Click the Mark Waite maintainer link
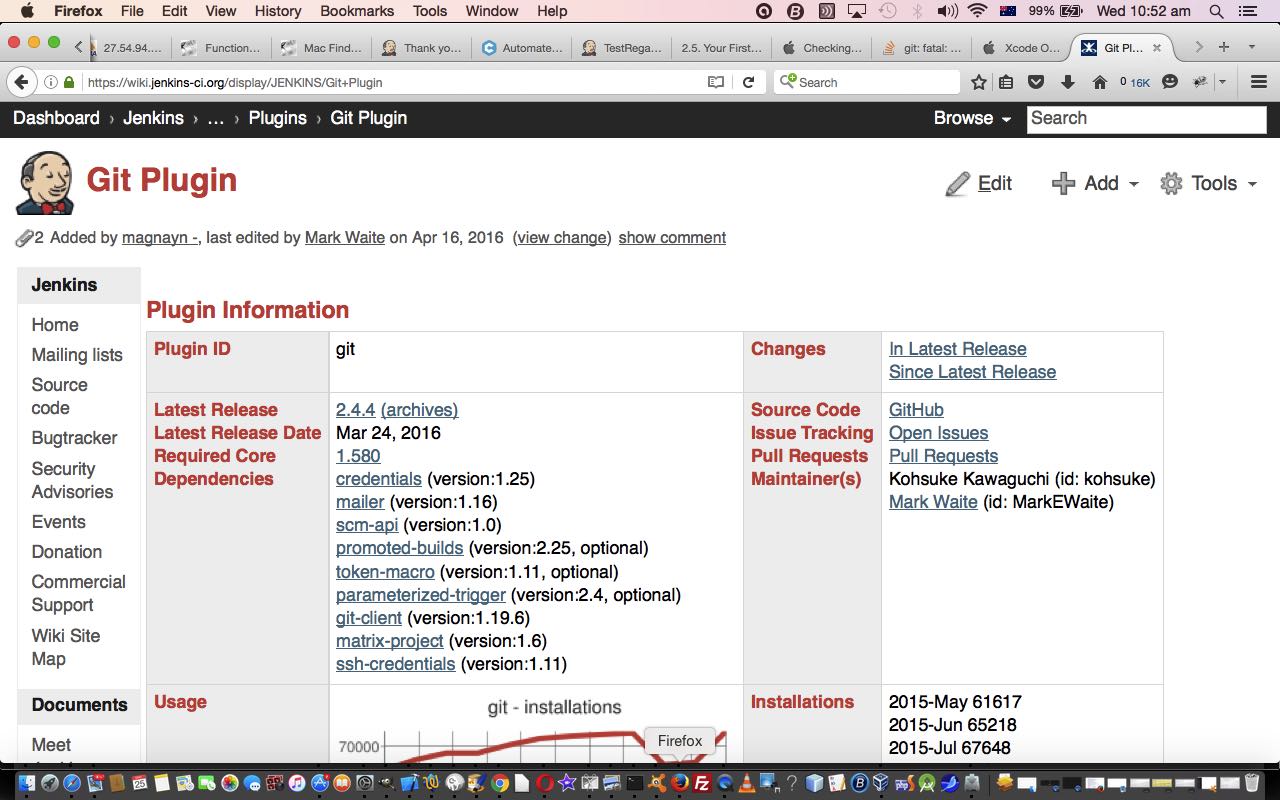Image resolution: width=1280 pixels, height=800 pixels. click(933, 502)
